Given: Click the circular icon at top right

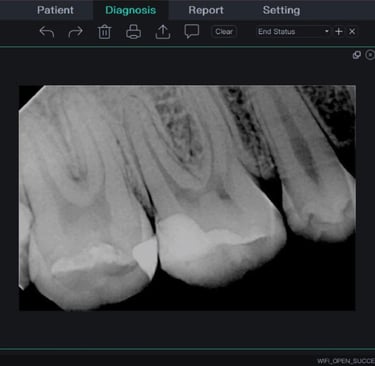Looking at the screenshot, I should (x=370, y=55).
